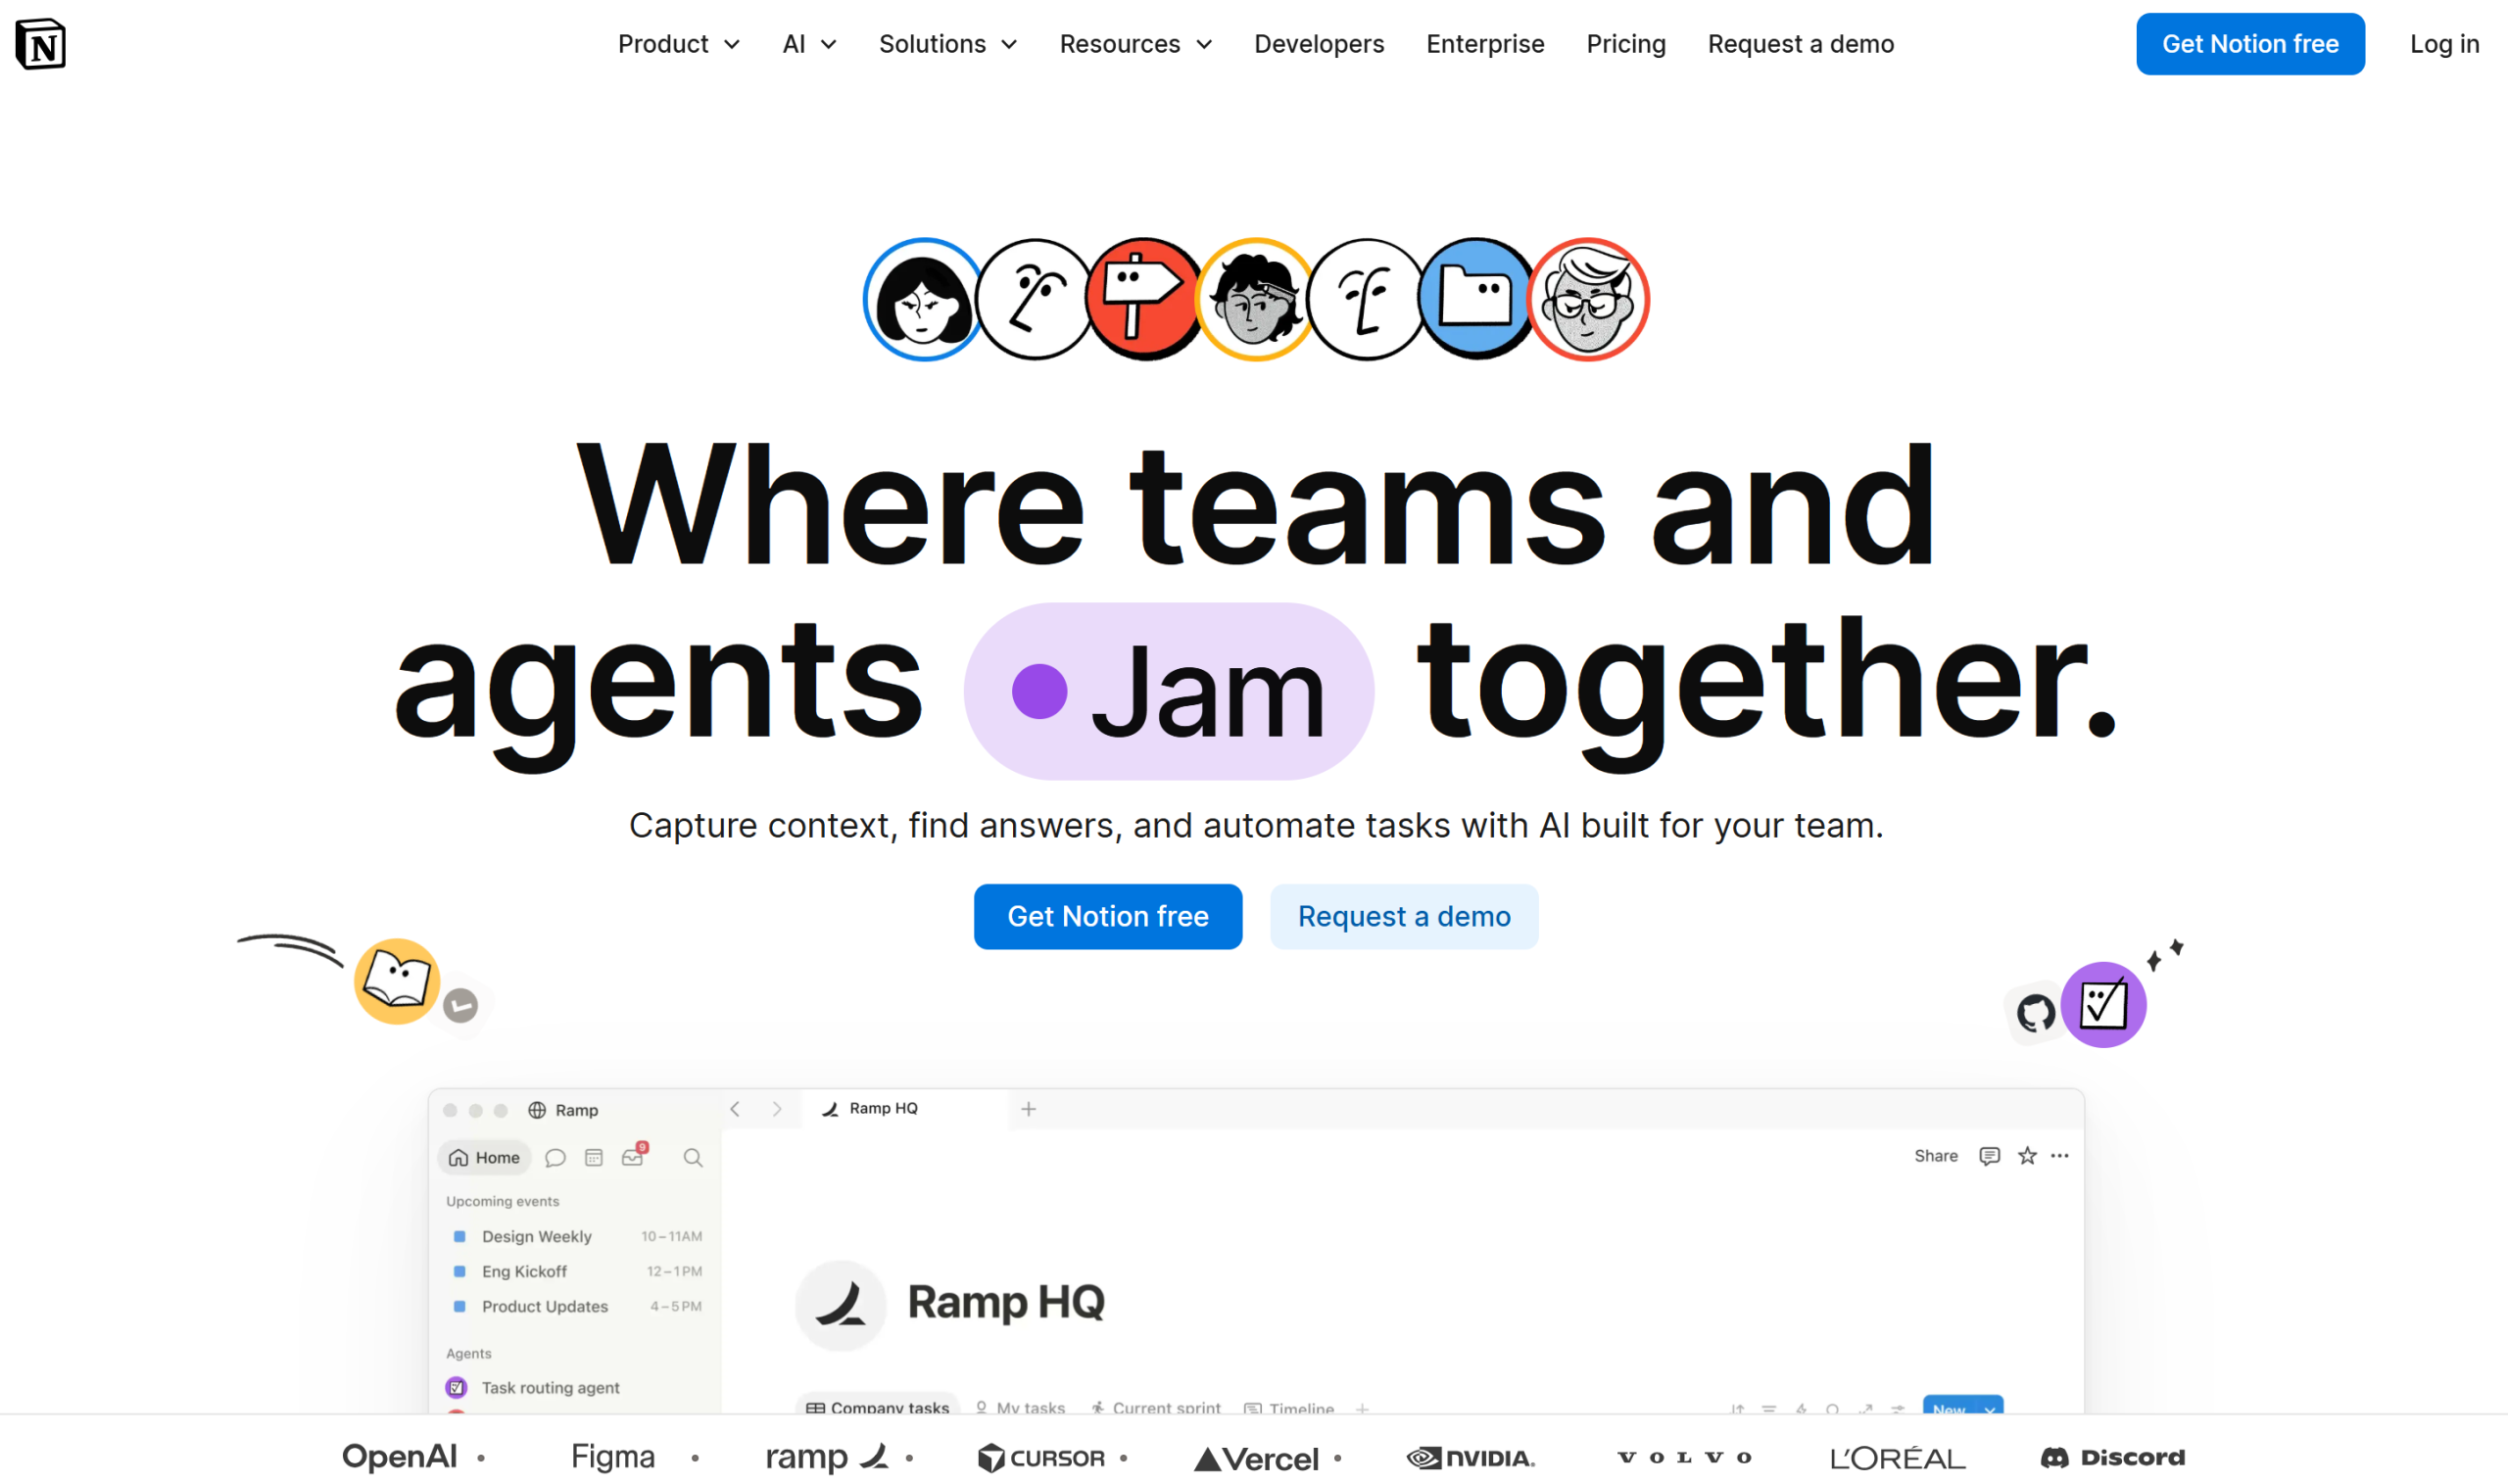2508x1484 pixels.
Task: Expand the Solutions dropdown menu
Action: pyautogui.click(x=948, y=44)
